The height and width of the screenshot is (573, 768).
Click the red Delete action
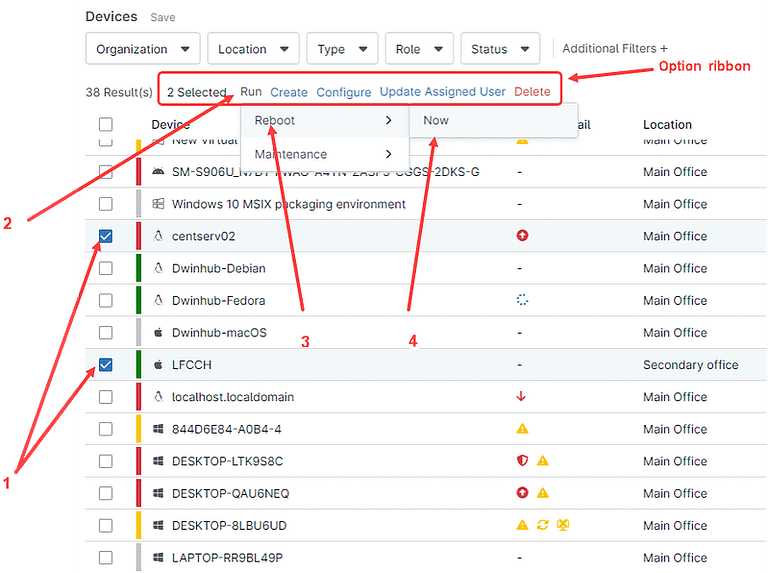coord(532,92)
